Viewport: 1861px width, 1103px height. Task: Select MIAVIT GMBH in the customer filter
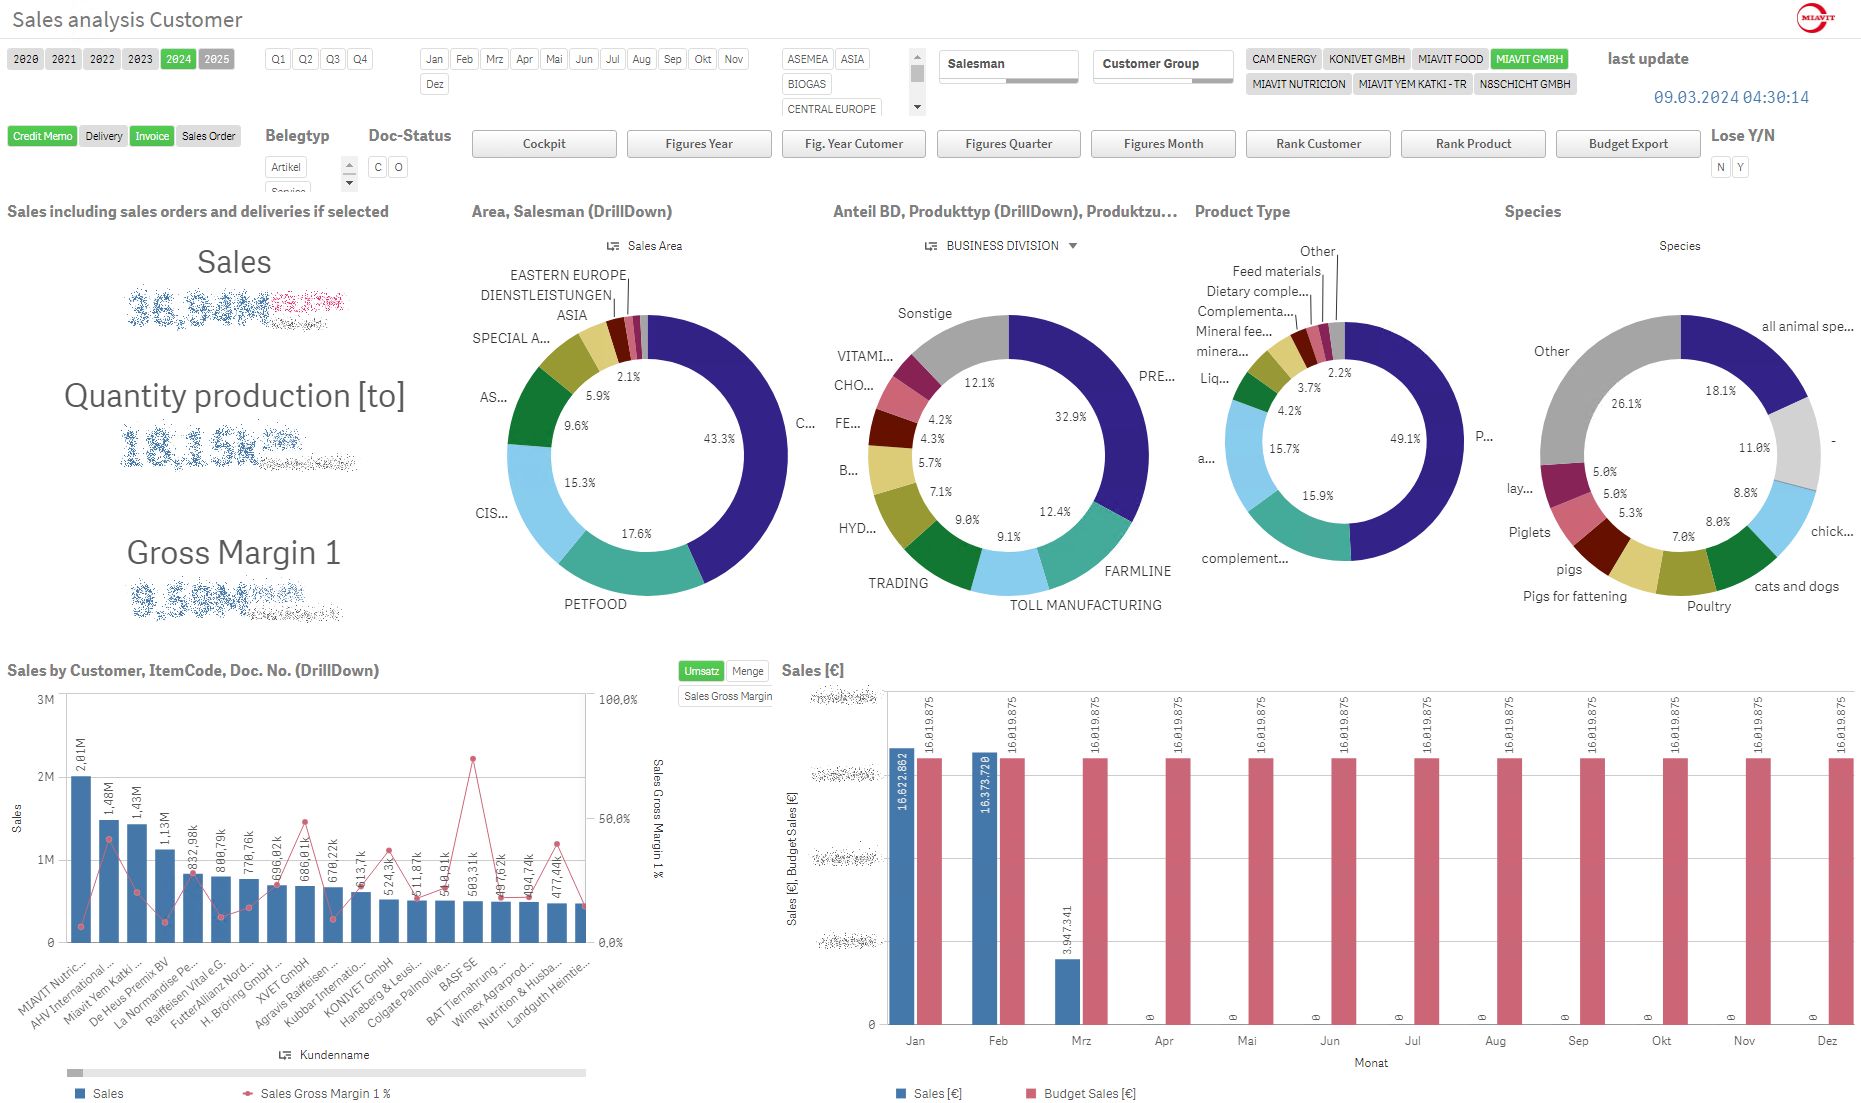click(x=1528, y=59)
